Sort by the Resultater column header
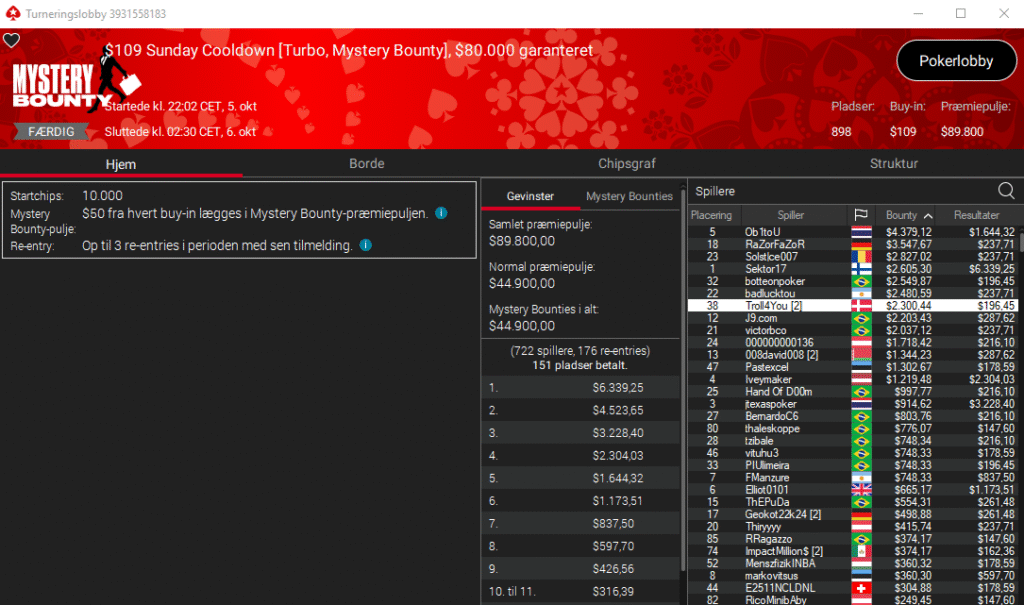The width and height of the screenshot is (1024, 605). [977, 215]
